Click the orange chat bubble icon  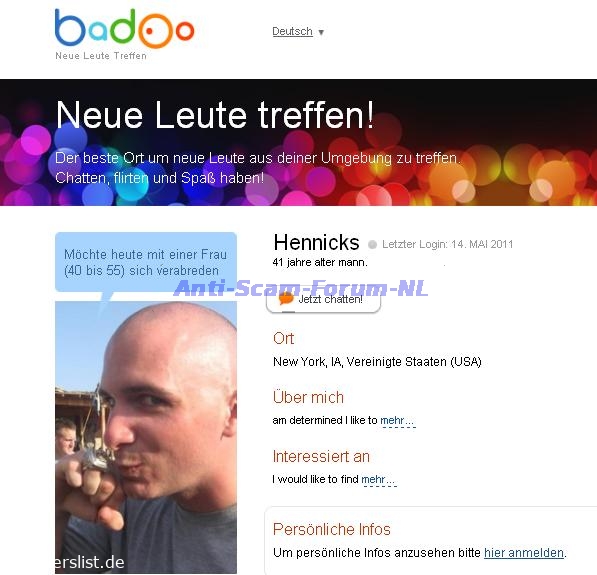coord(286,299)
